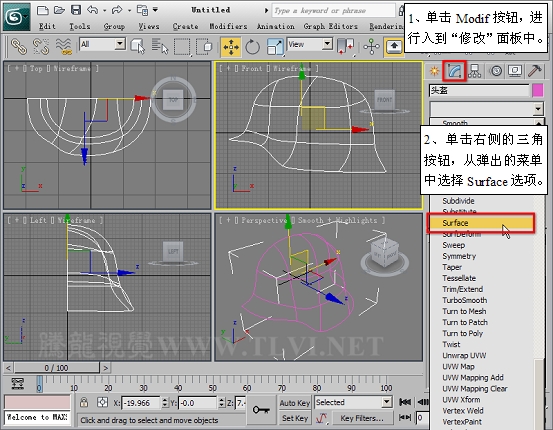This screenshot has width=553, height=430.
Task: Open the Create menu
Action: point(185,26)
